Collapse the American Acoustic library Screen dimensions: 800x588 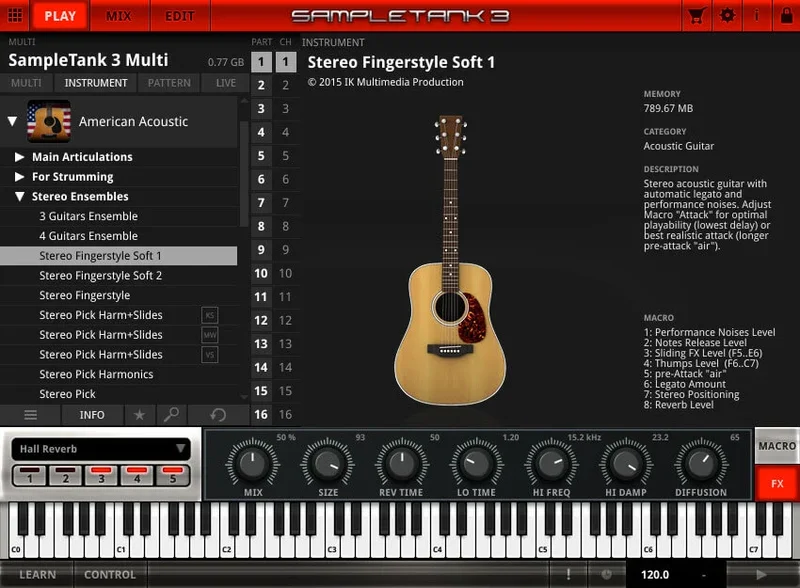click(12, 121)
